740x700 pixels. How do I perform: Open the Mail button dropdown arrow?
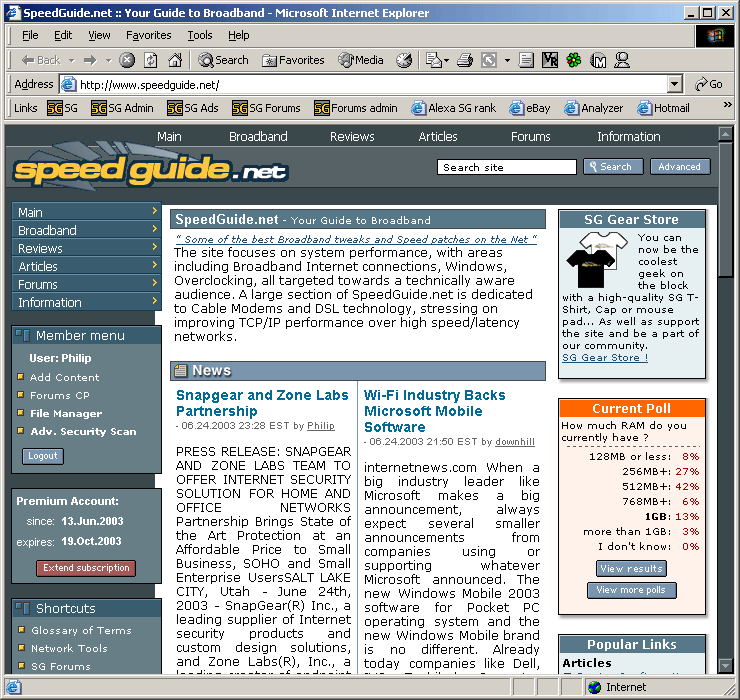(446, 60)
